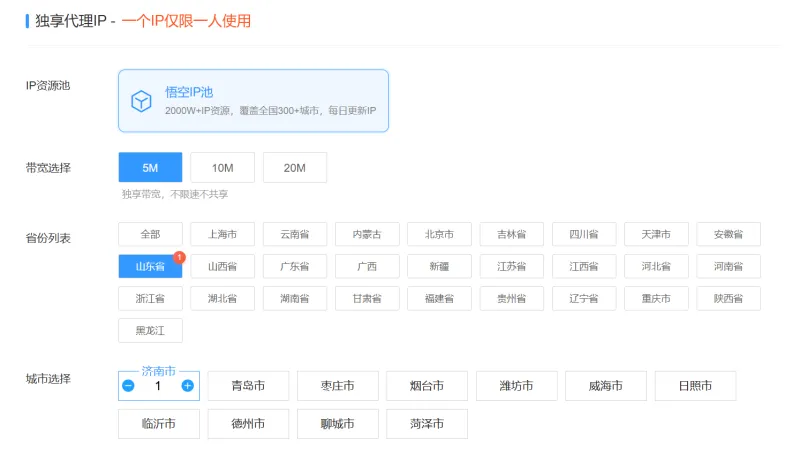Click the plus icon for 济南市 quantity
The image size is (800, 456).
pyautogui.click(x=188, y=386)
